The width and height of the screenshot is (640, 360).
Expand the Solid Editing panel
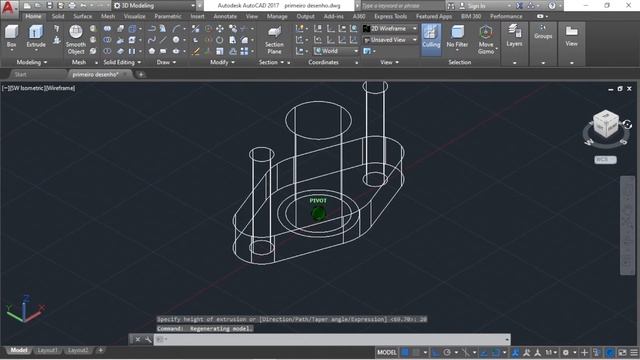coord(122,62)
